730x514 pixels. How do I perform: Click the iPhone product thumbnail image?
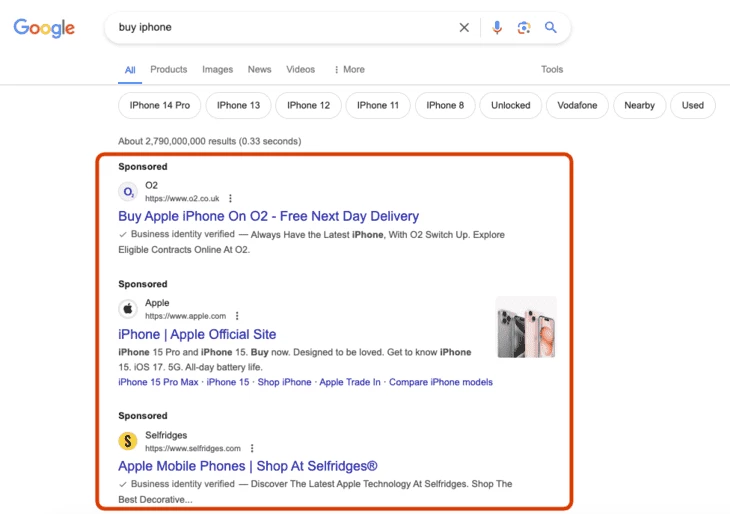(x=526, y=327)
